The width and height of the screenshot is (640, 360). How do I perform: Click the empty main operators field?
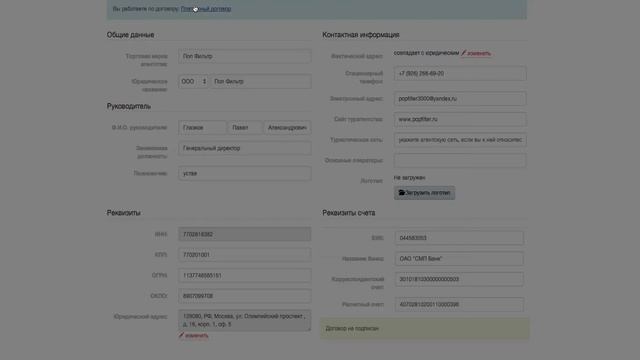pyautogui.click(x=460, y=160)
